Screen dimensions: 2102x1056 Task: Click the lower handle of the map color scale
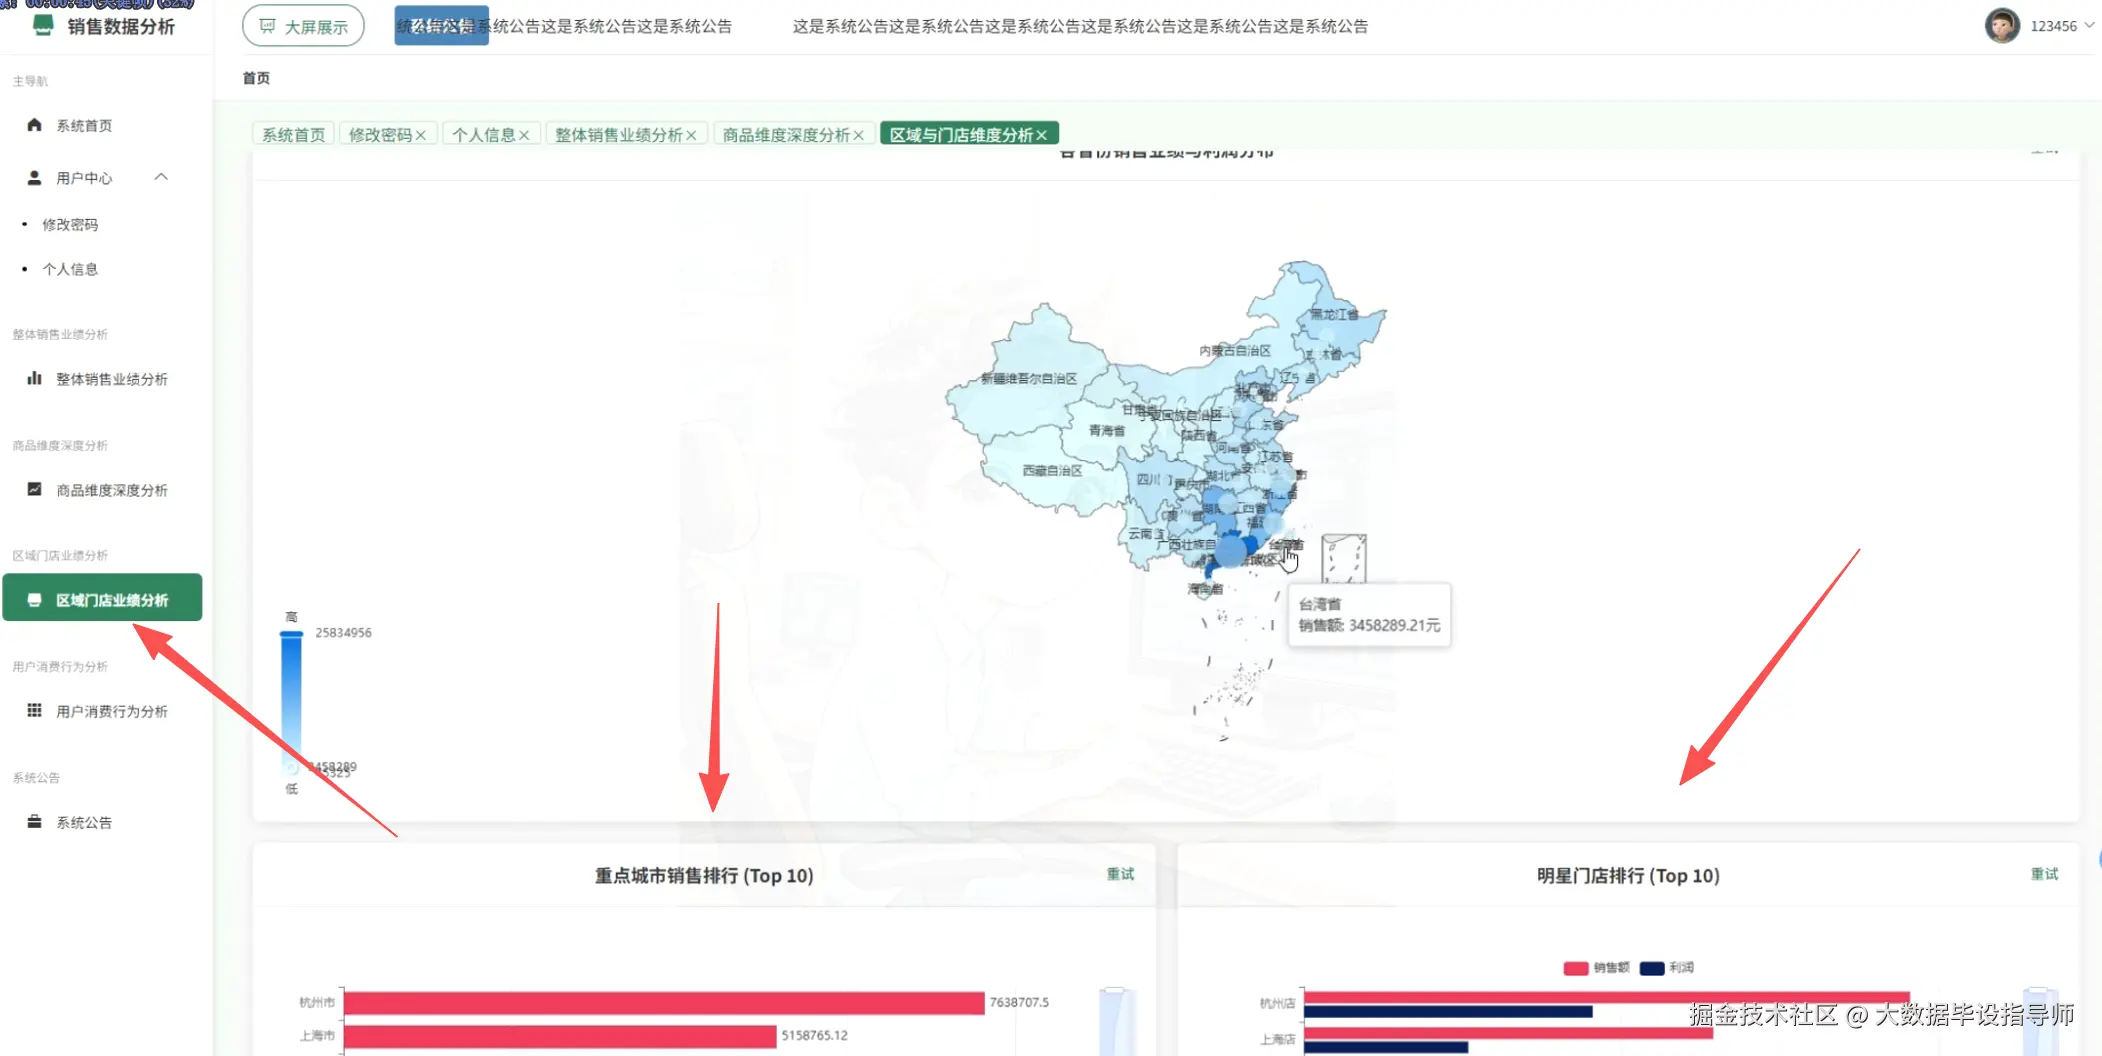291,769
